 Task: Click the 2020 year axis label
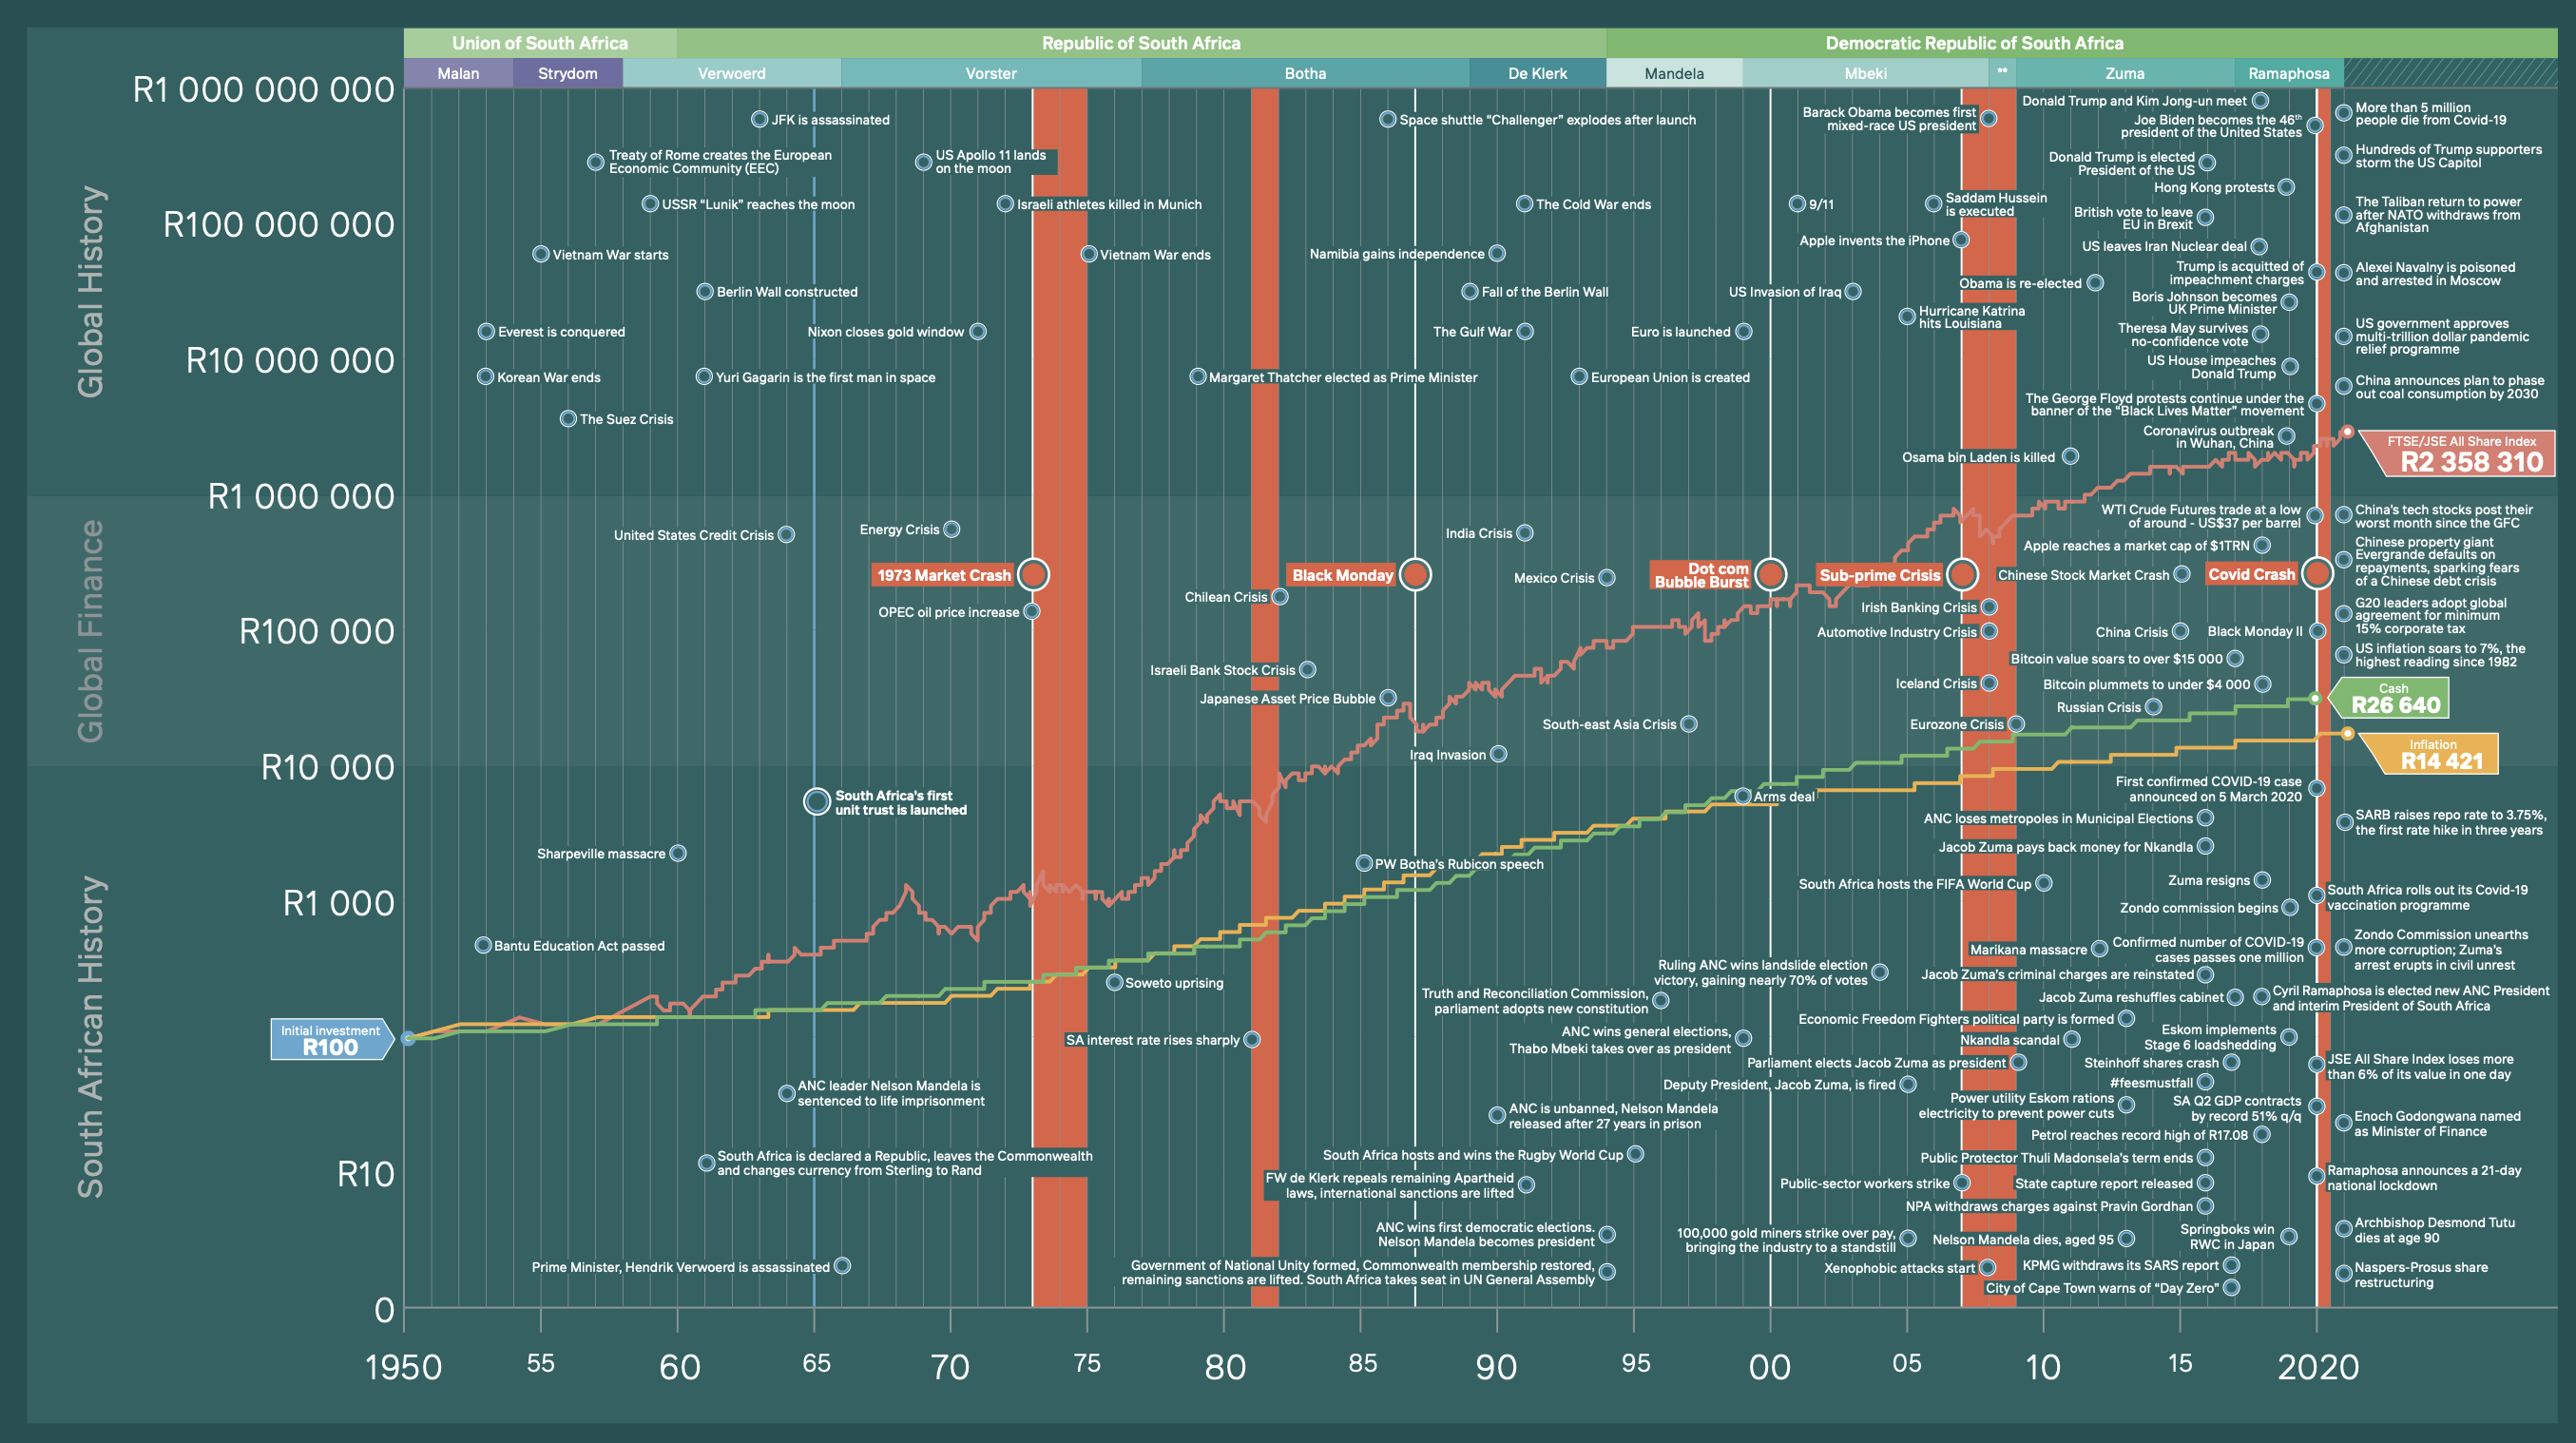point(2318,1366)
